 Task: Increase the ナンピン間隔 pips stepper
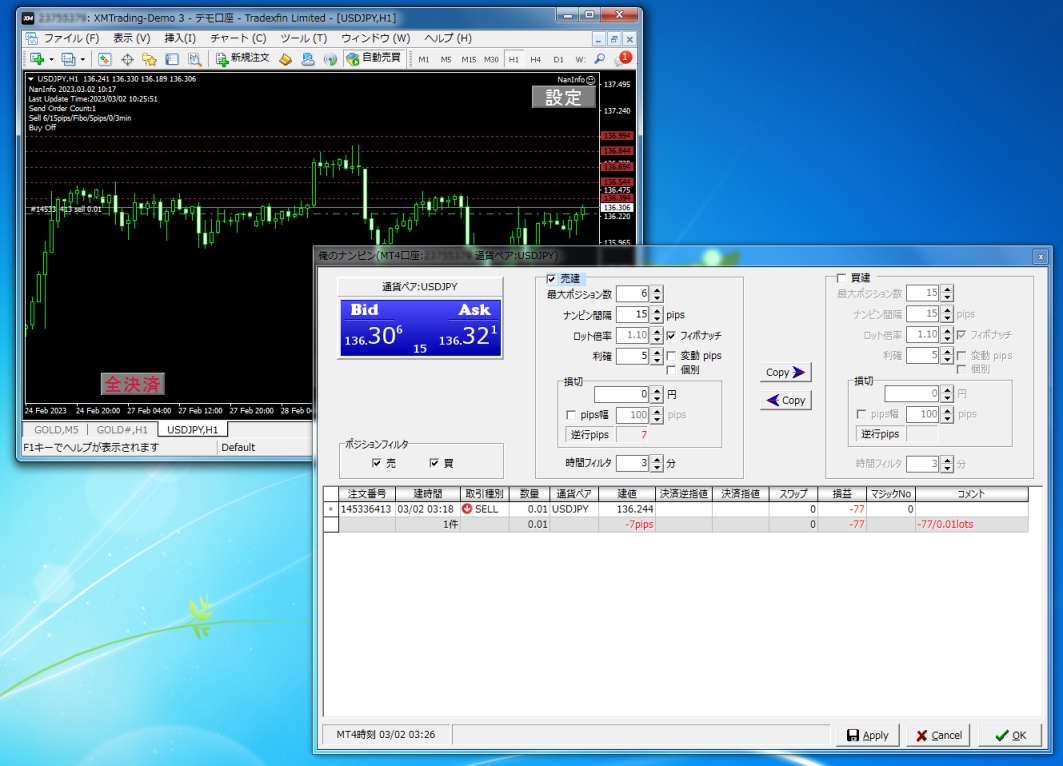coord(657,310)
